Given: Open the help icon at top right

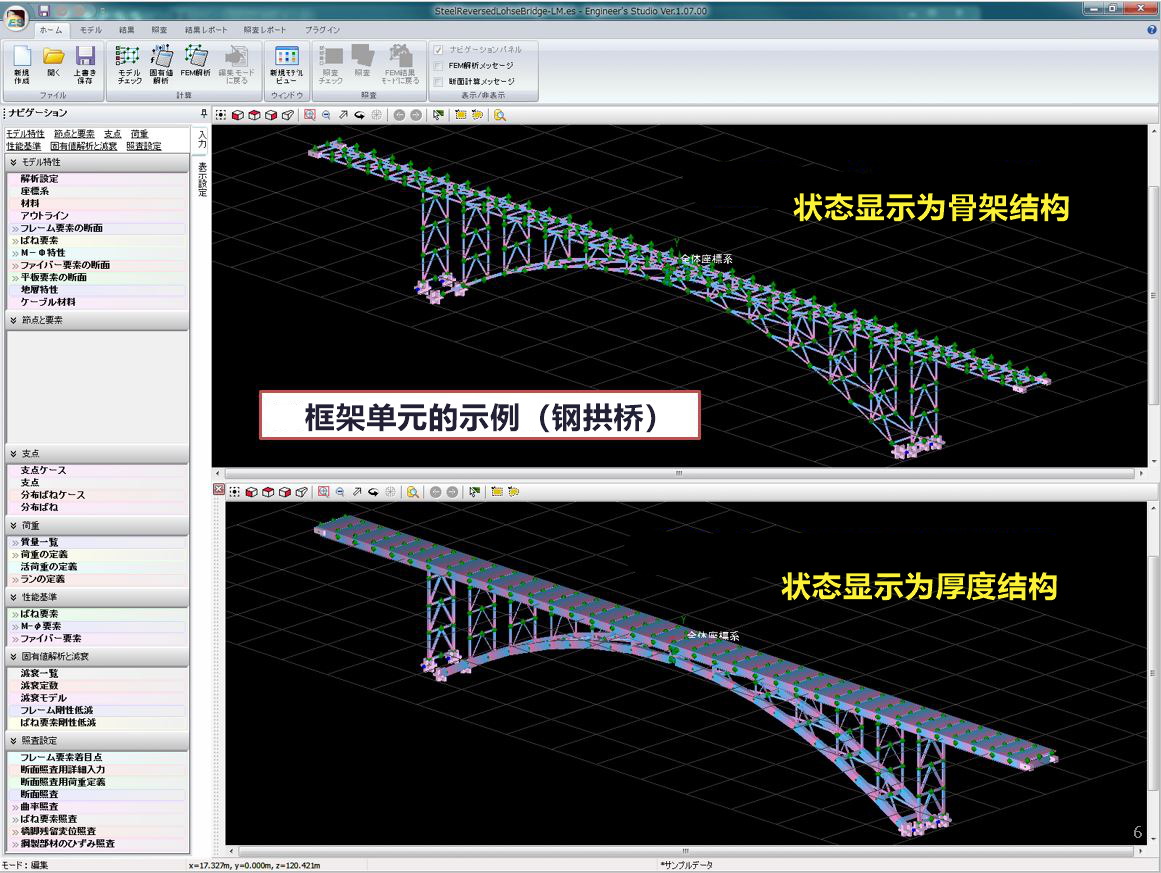Looking at the screenshot, I should 1151,30.
